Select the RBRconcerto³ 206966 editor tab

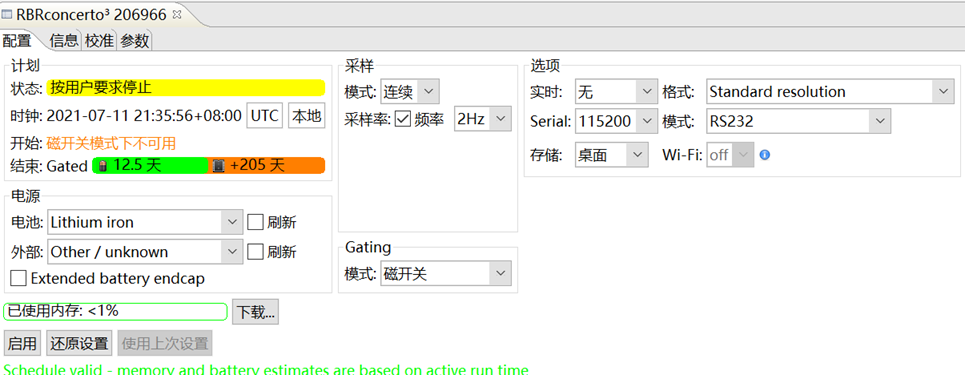click(x=92, y=15)
